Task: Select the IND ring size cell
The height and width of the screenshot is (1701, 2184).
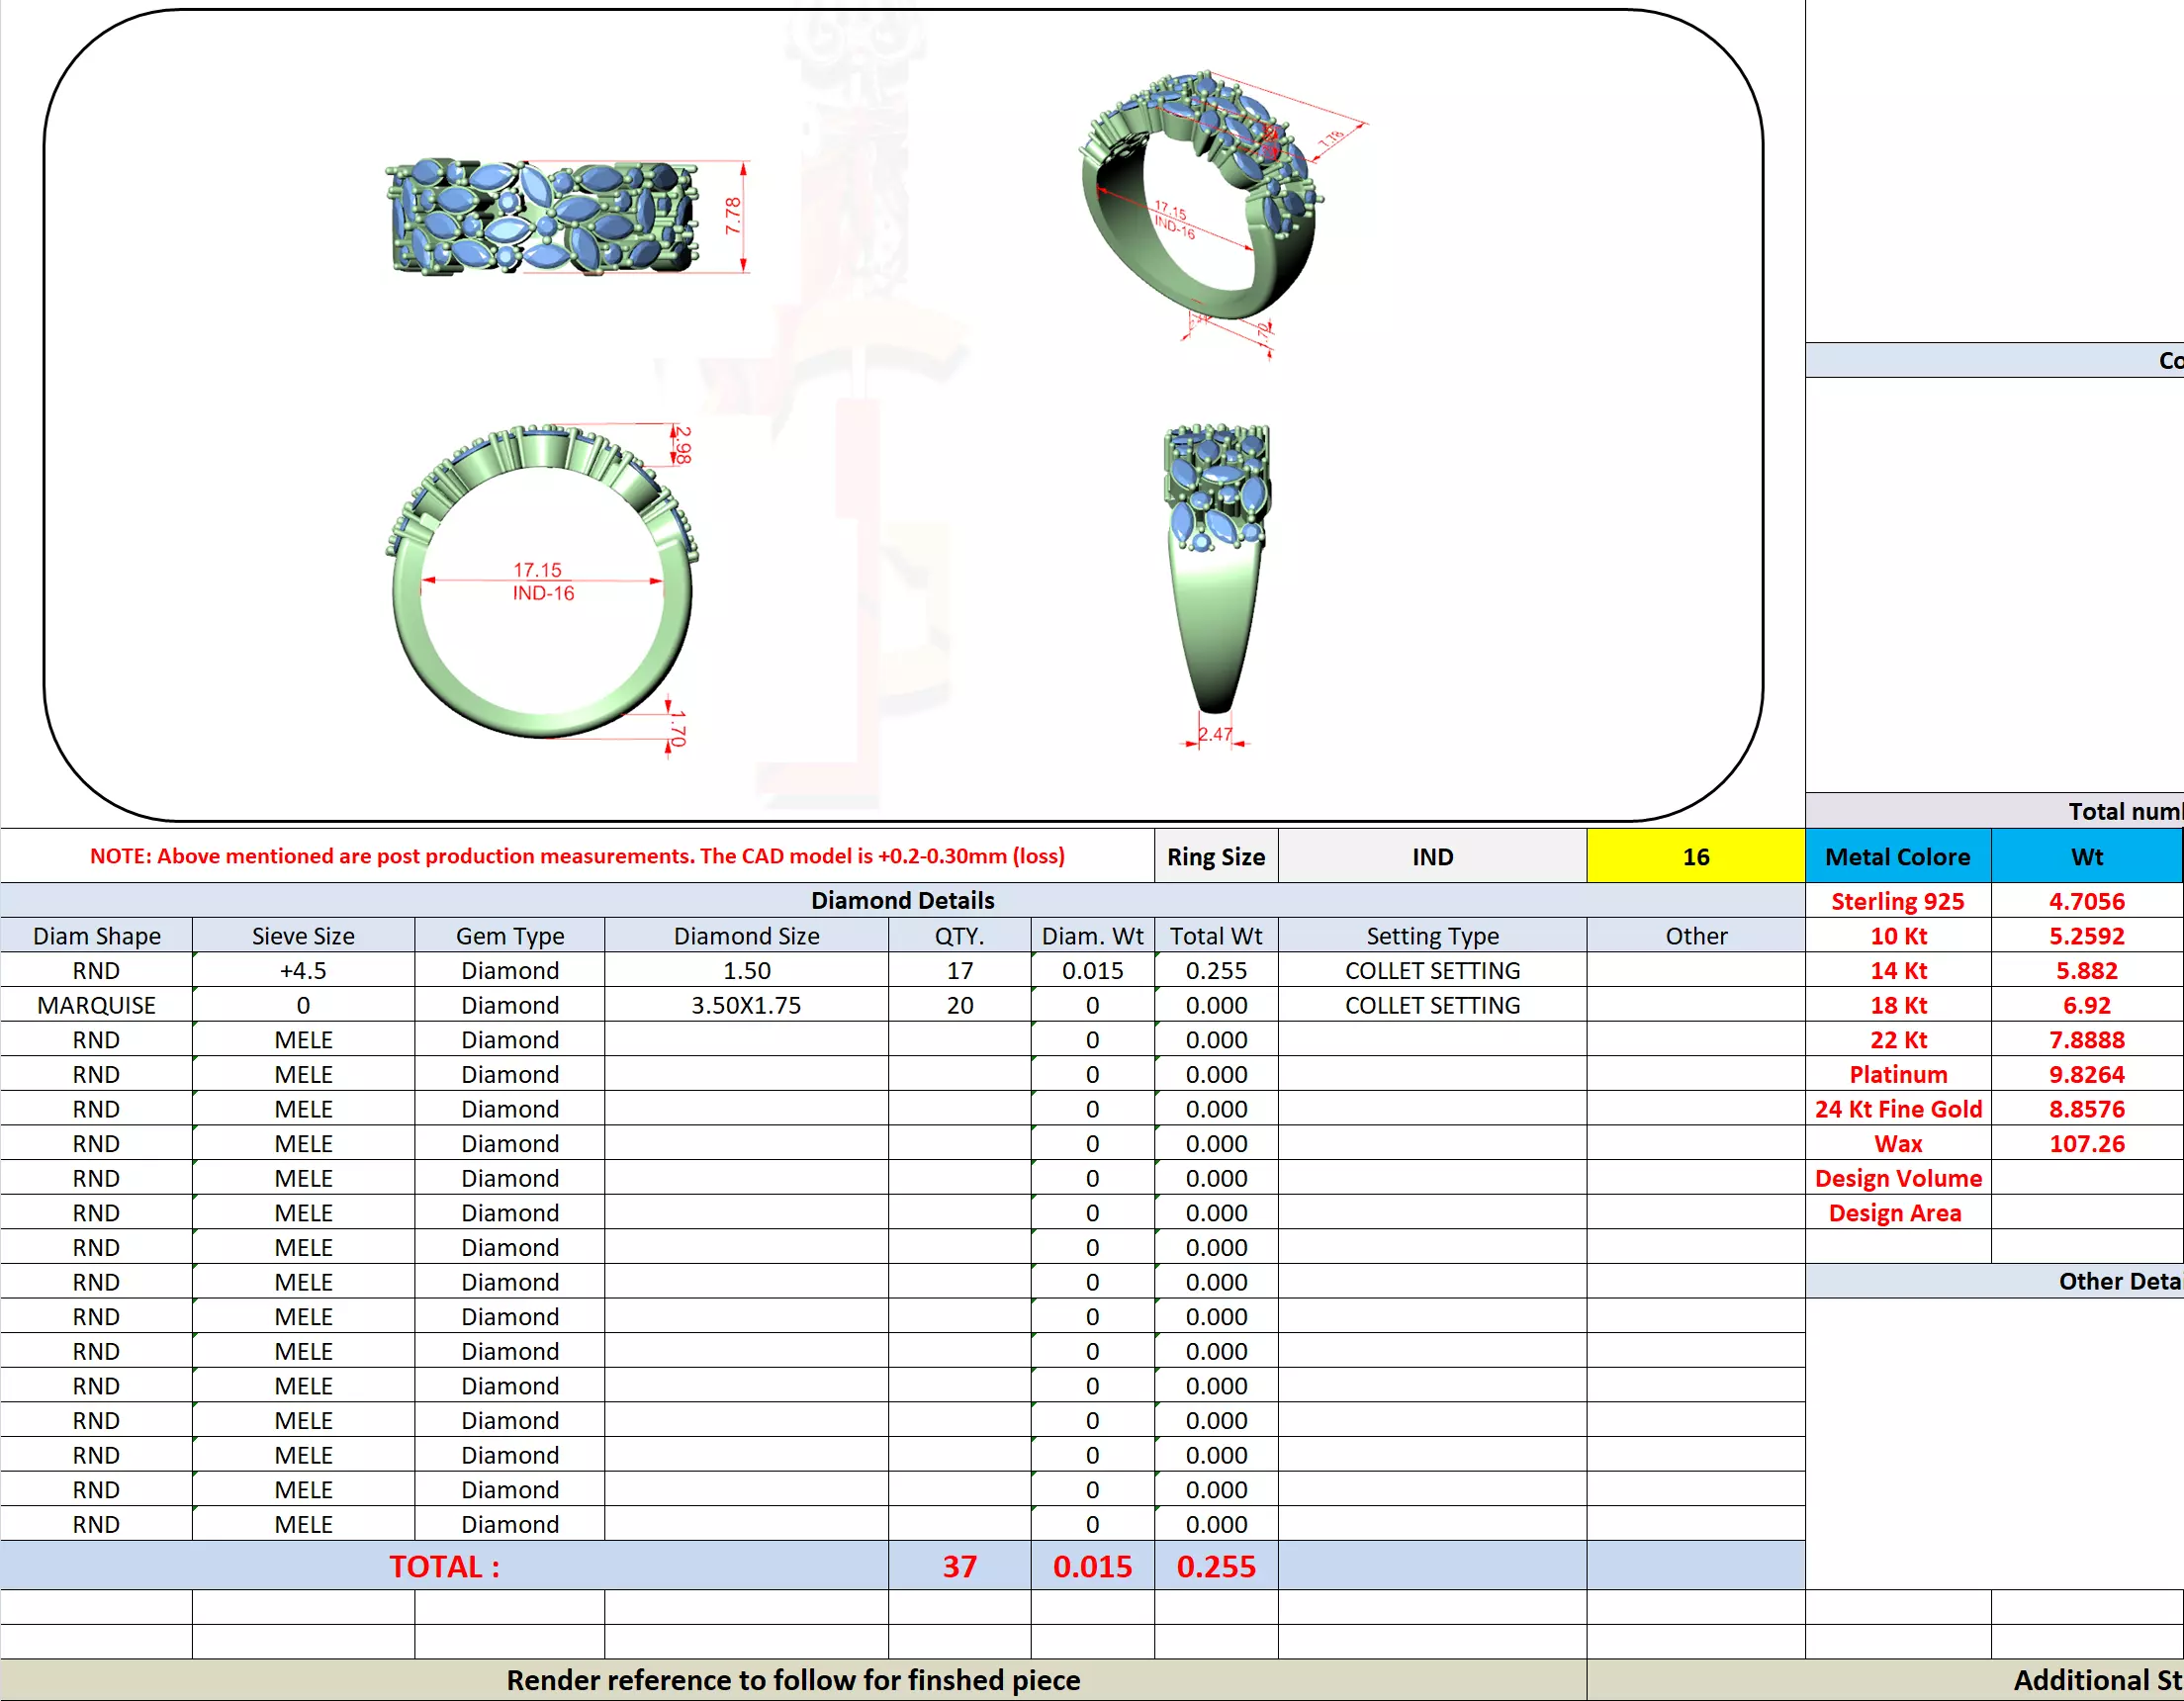Action: pyautogui.click(x=1431, y=857)
